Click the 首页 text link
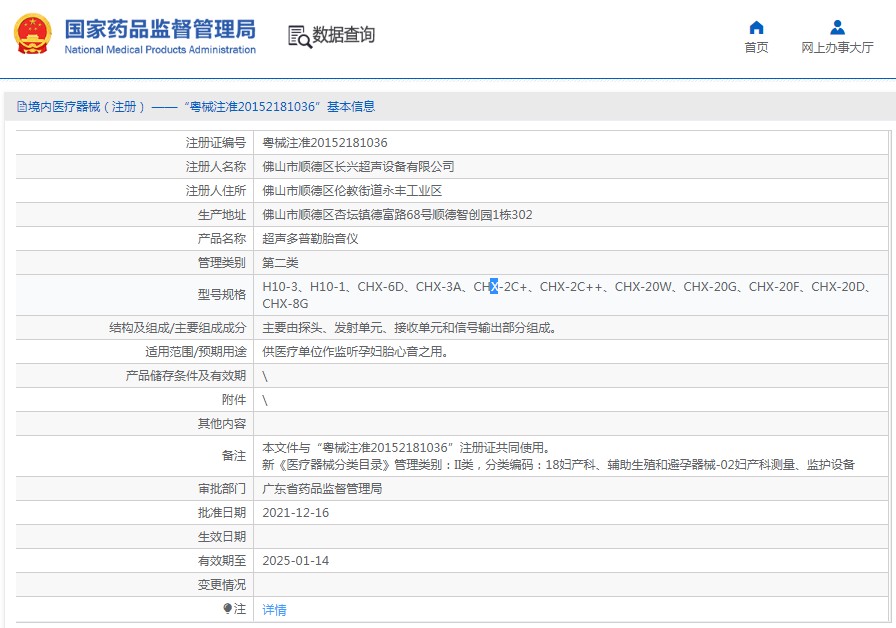 [x=756, y=47]
